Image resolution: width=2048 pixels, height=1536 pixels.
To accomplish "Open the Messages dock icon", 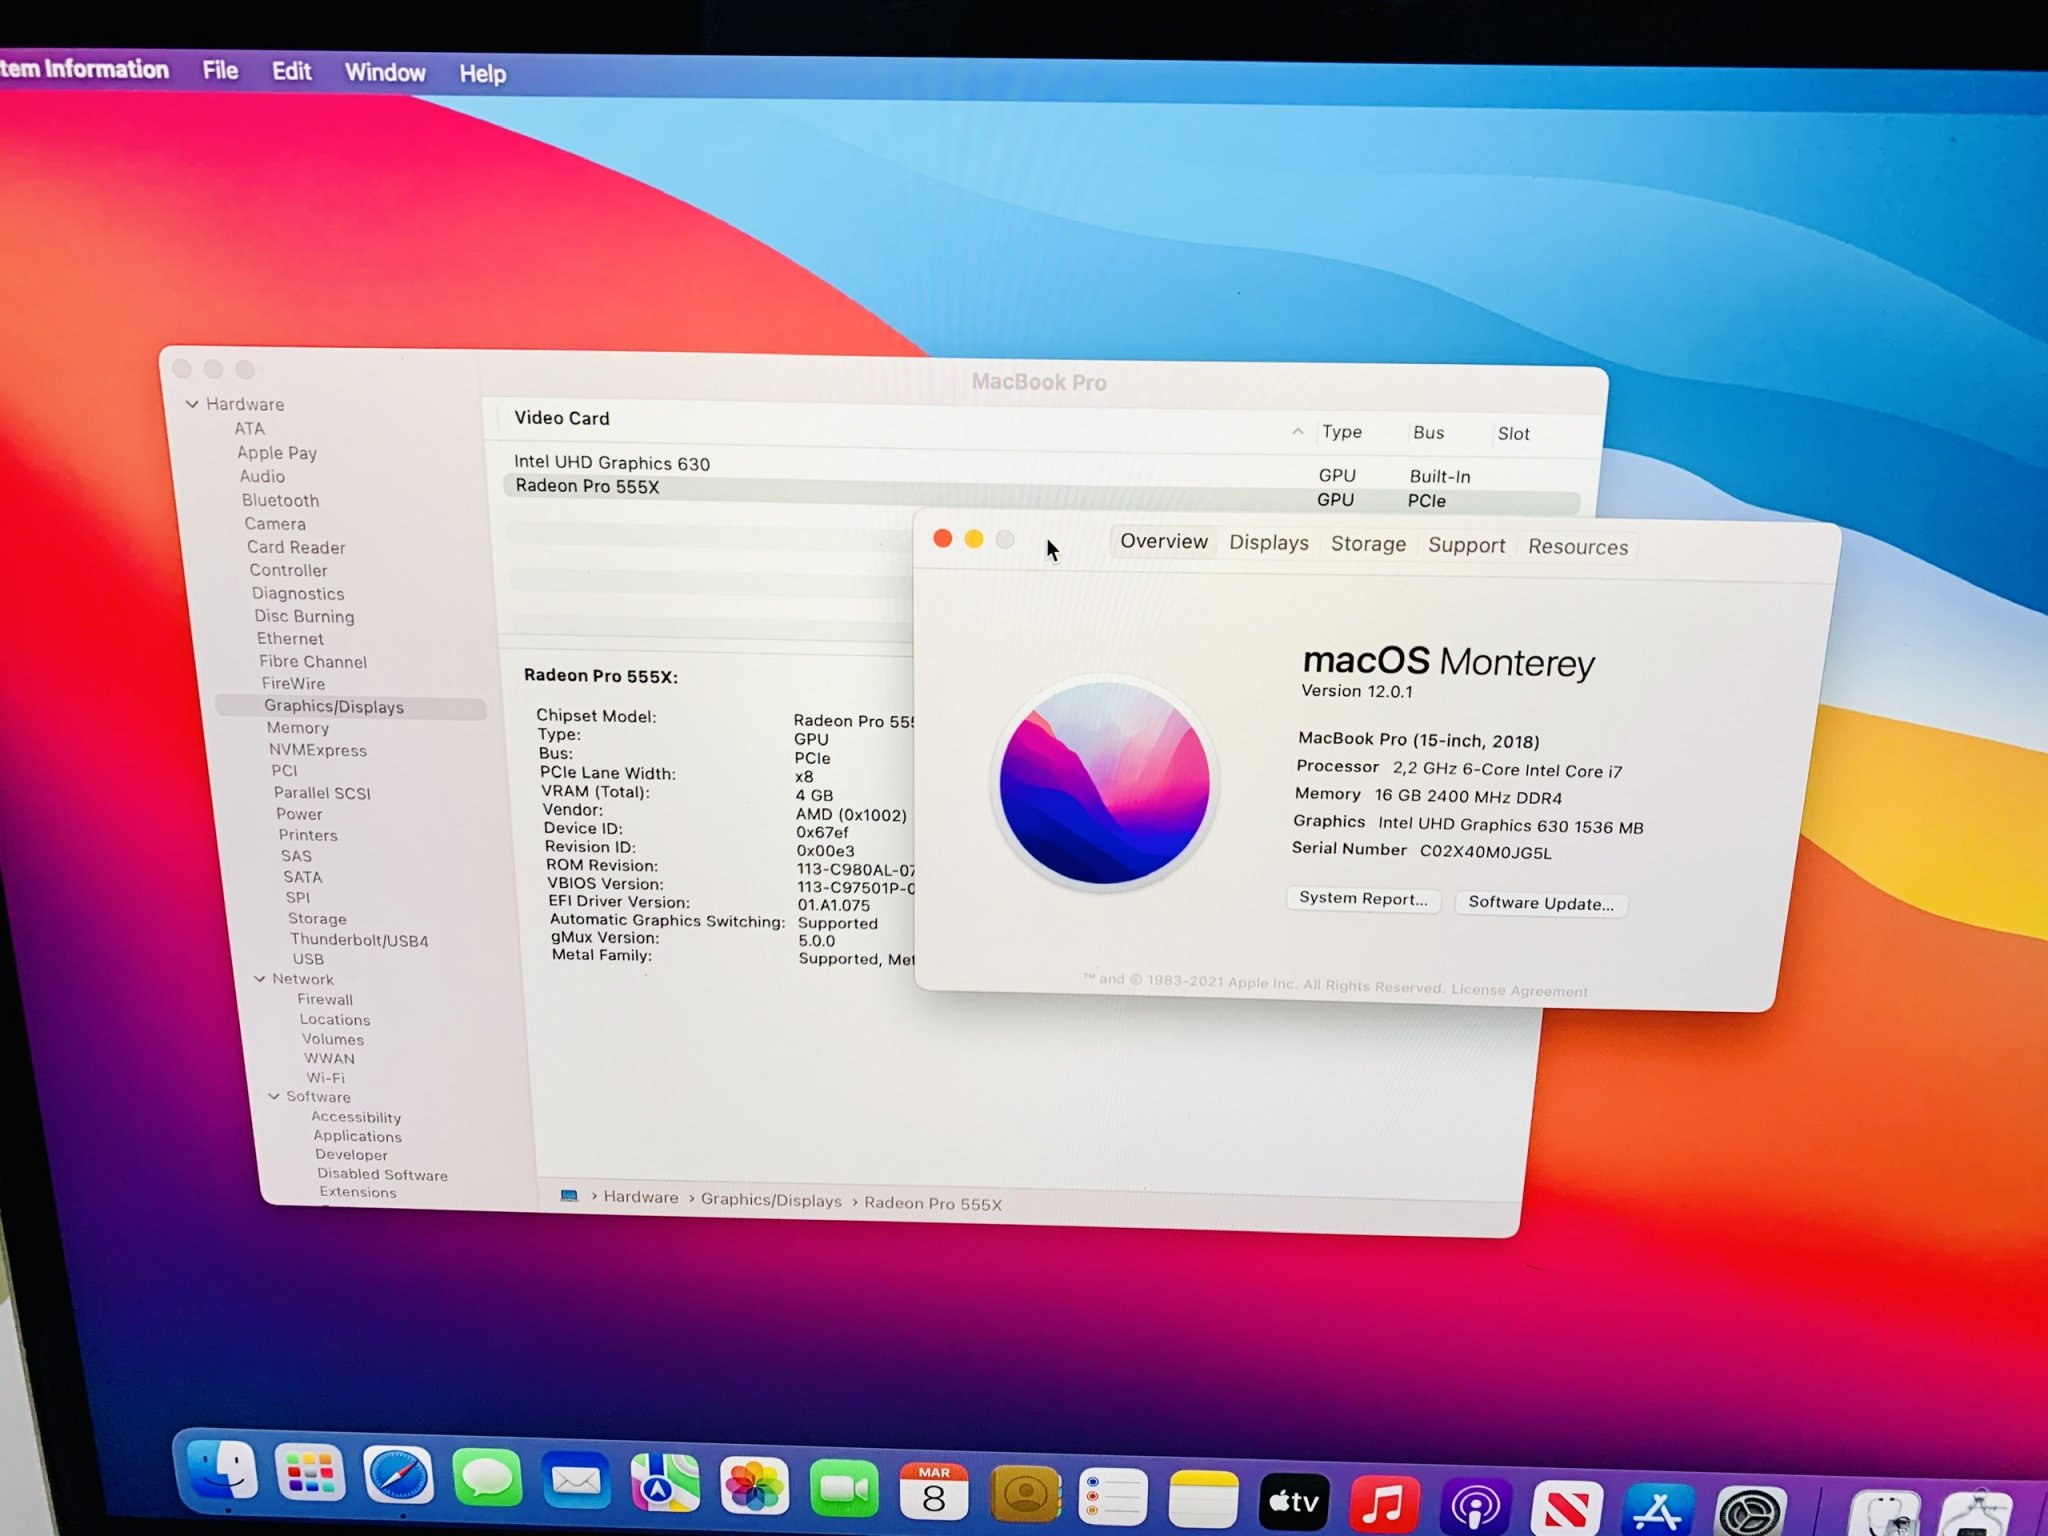I will [487, 1479].
